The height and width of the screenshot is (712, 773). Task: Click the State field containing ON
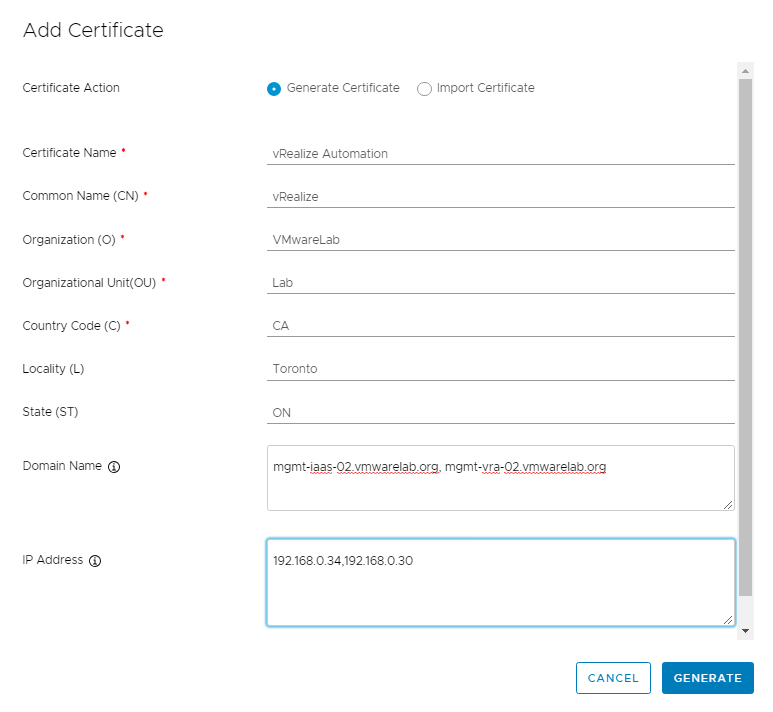(500, 412)
